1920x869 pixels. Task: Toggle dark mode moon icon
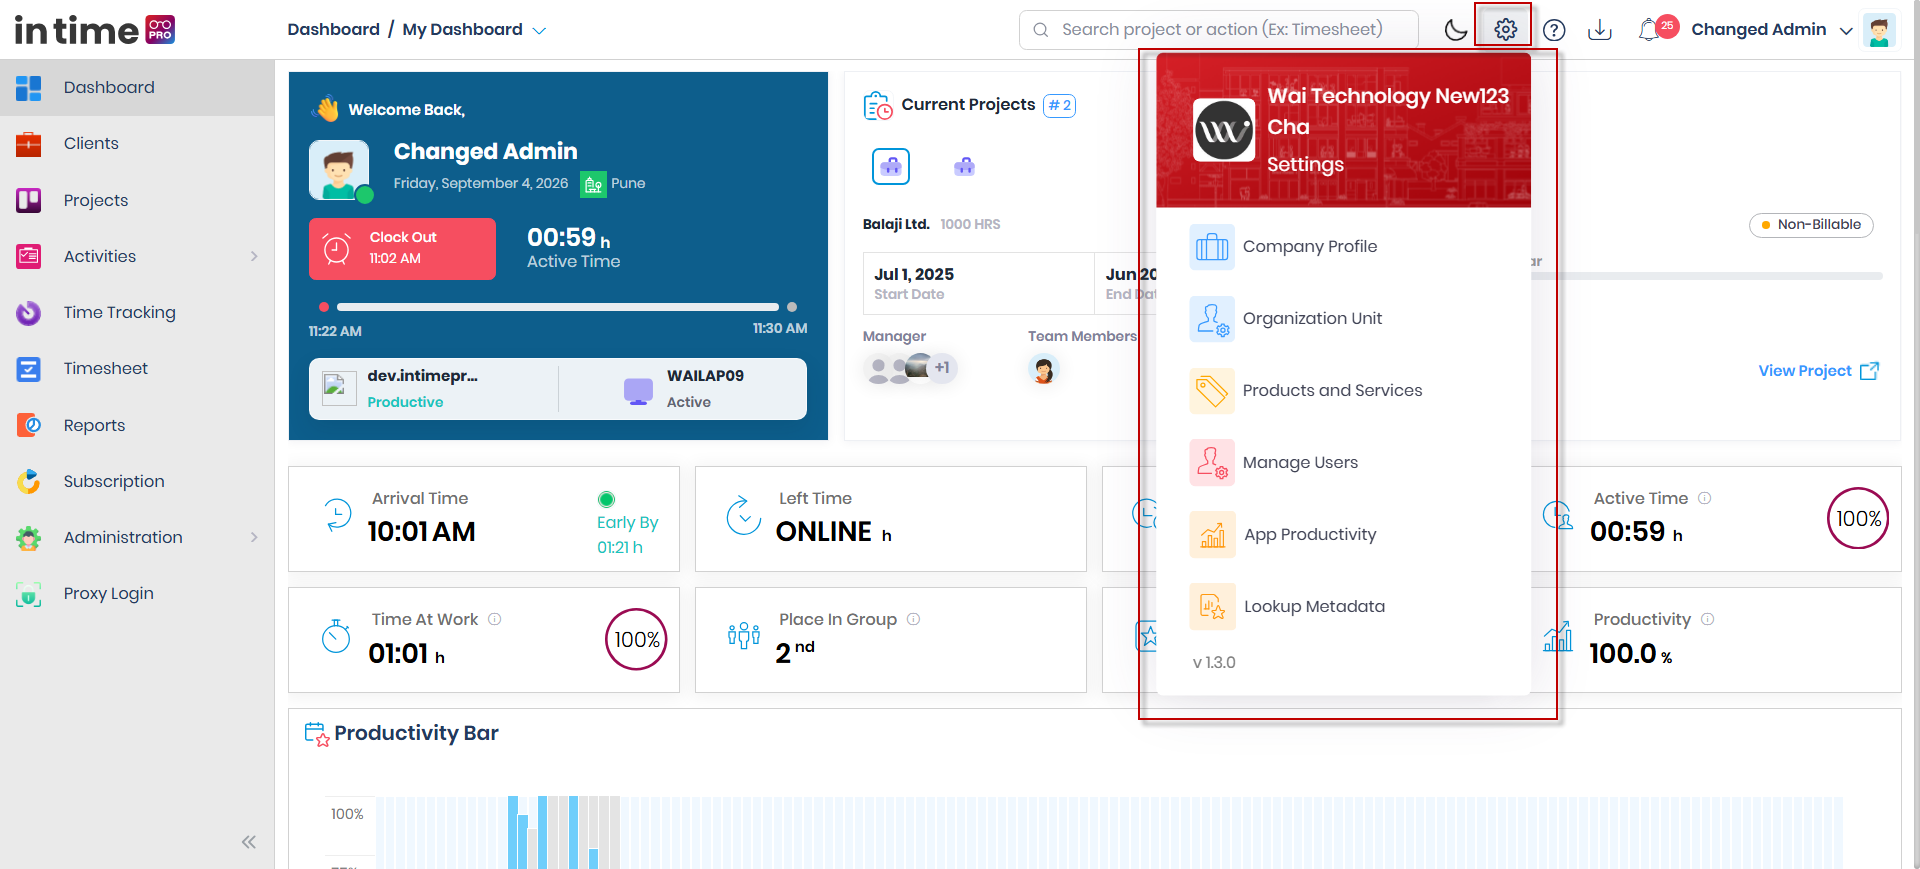point(1456,29)
